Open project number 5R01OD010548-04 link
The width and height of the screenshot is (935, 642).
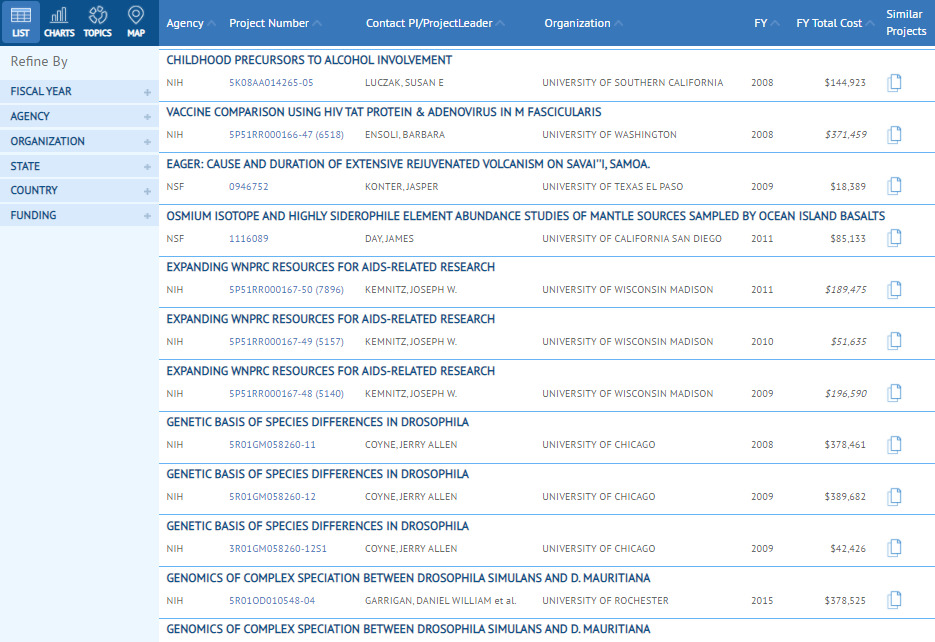pyautogui.click(x=272, y=600)
